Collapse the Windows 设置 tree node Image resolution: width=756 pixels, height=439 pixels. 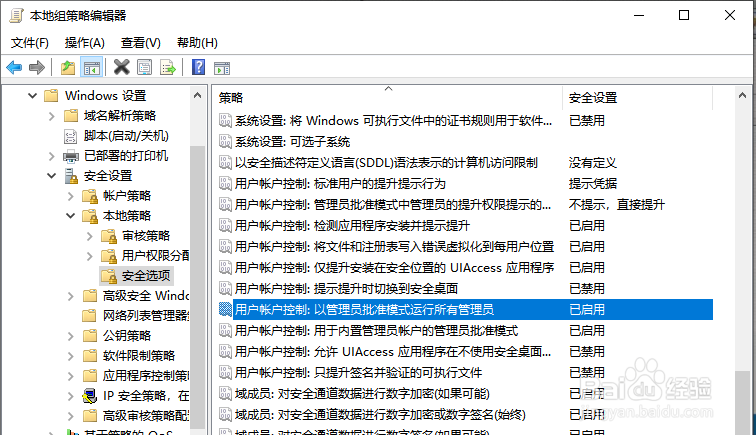(32, 96)
